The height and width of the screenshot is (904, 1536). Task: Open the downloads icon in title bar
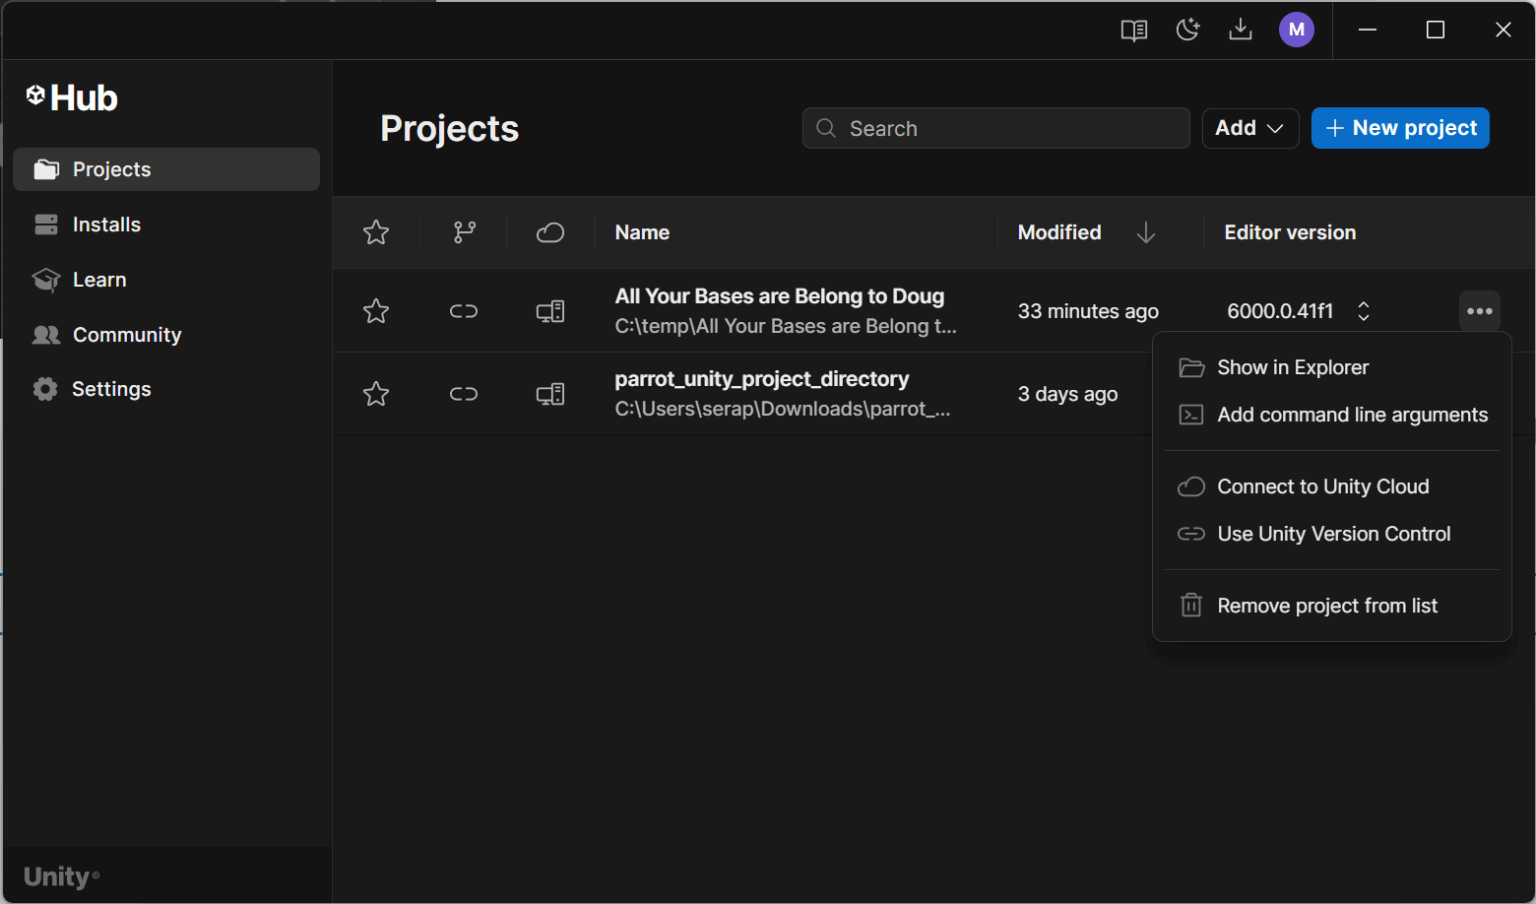(x=1240, y=30)
